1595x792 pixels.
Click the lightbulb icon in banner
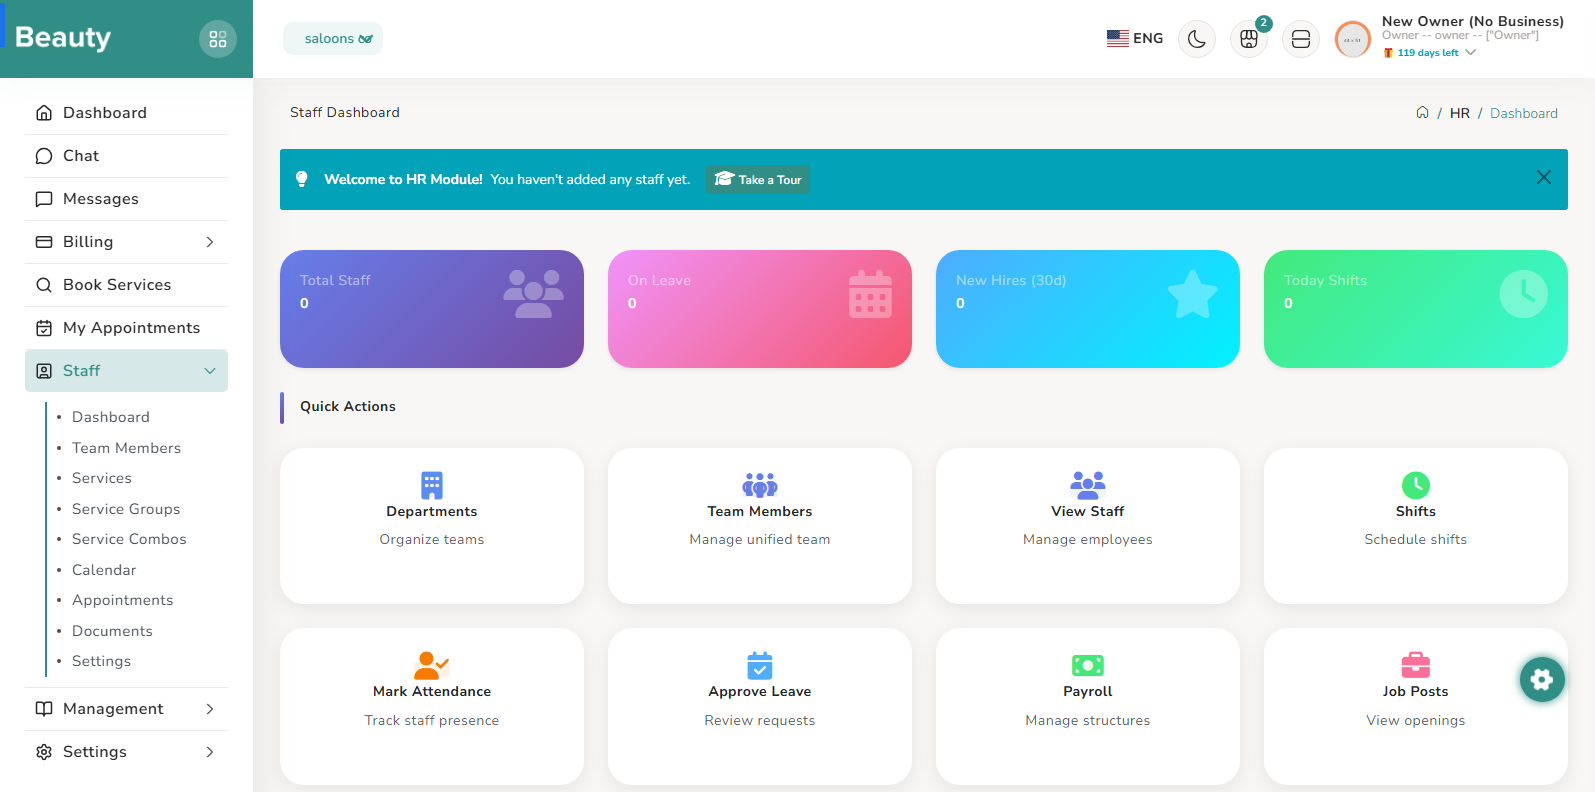(x=302, y=179)
